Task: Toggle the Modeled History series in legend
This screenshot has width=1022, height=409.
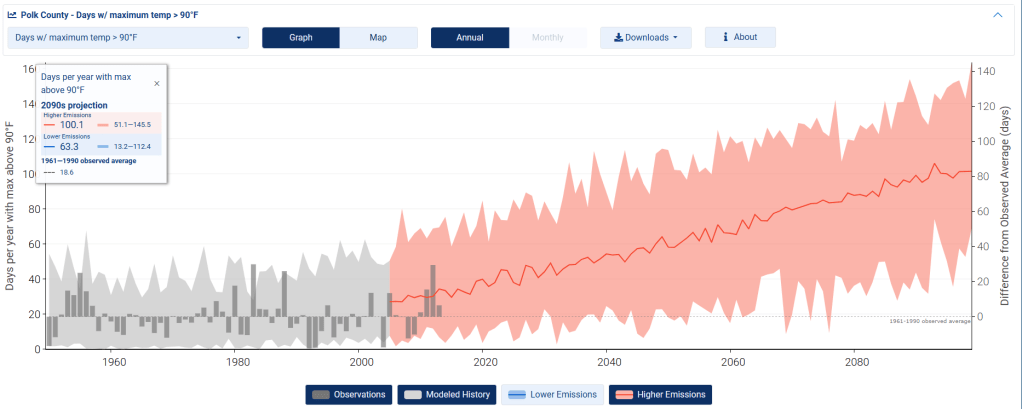Action: click(x=446, y=395)
